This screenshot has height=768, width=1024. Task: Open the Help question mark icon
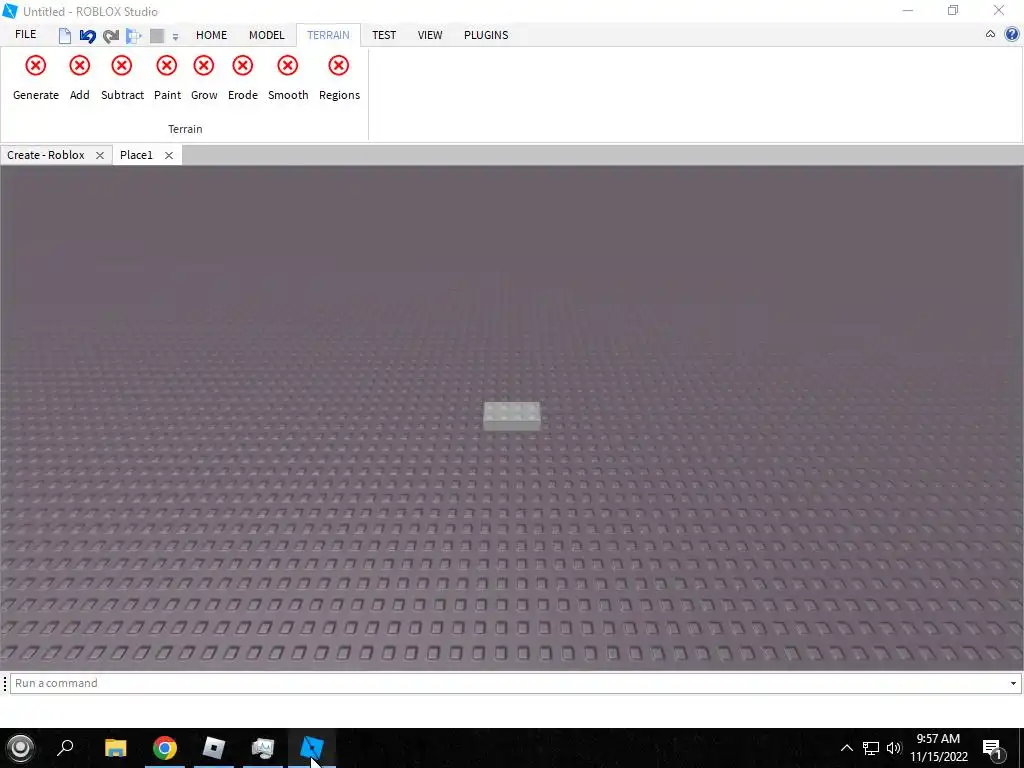tap(1012, 35)
